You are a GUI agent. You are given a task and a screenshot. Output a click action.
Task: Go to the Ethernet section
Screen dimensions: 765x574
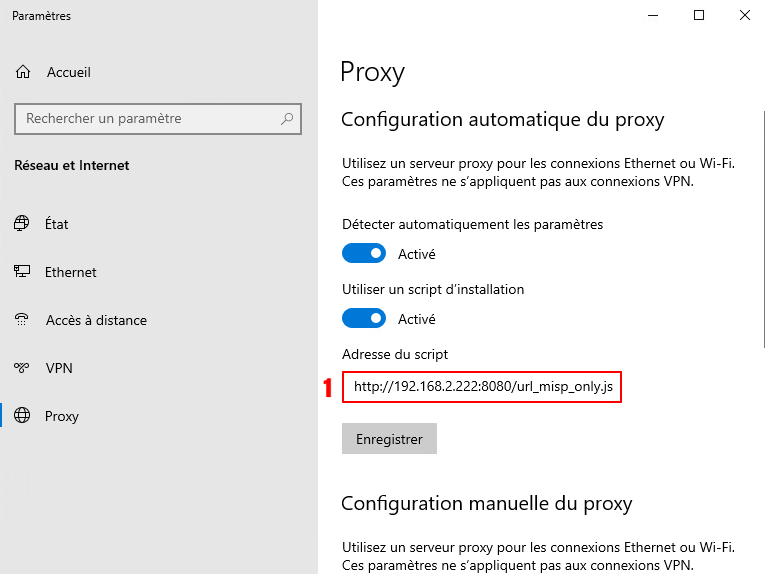coord(70,272)
